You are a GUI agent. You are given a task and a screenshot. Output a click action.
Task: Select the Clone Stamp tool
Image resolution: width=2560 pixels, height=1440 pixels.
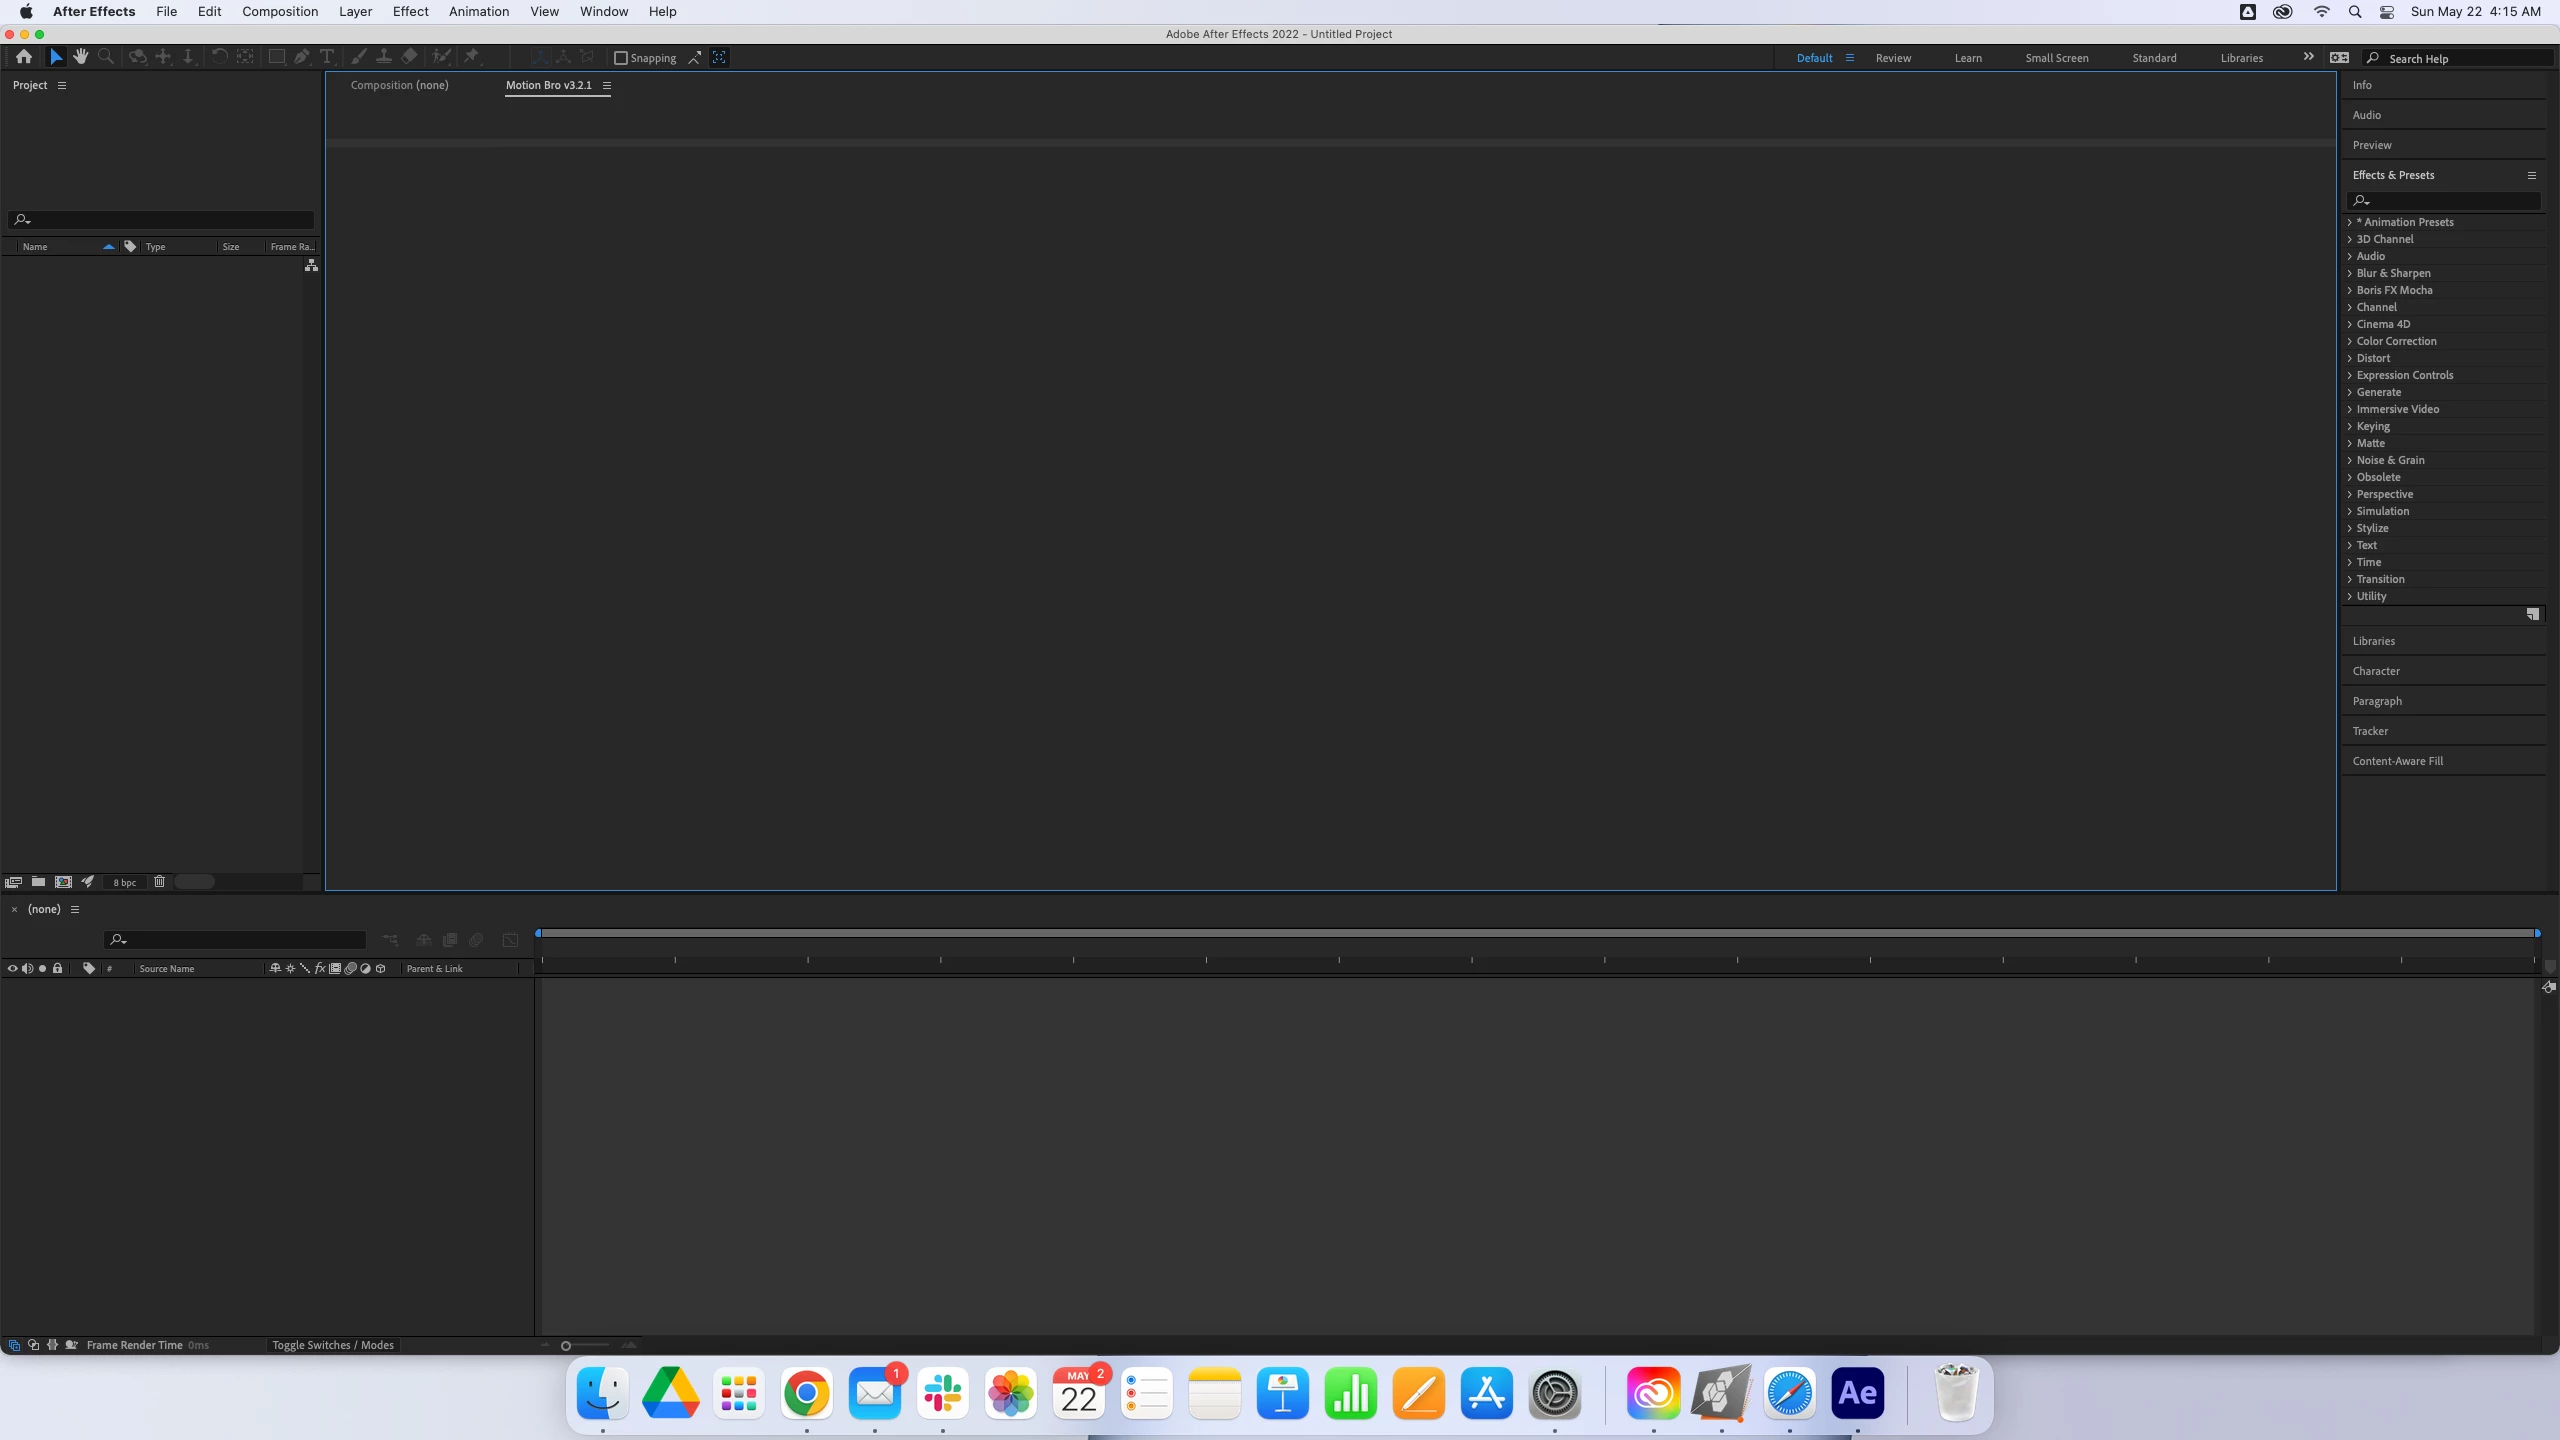coord(383,57)
